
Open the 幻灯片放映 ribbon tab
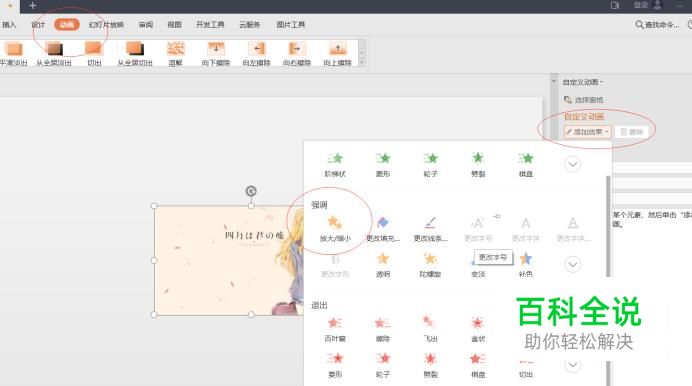click(106, 25)
